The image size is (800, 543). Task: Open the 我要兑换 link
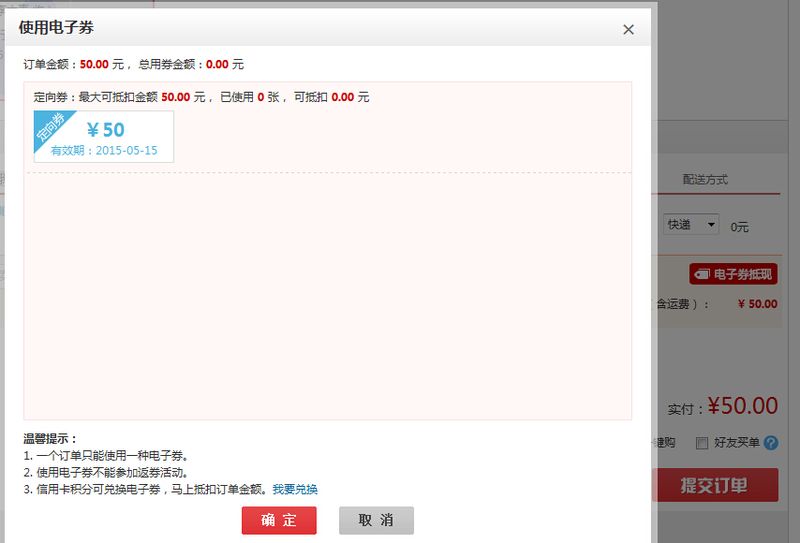[x=295, y=489]
